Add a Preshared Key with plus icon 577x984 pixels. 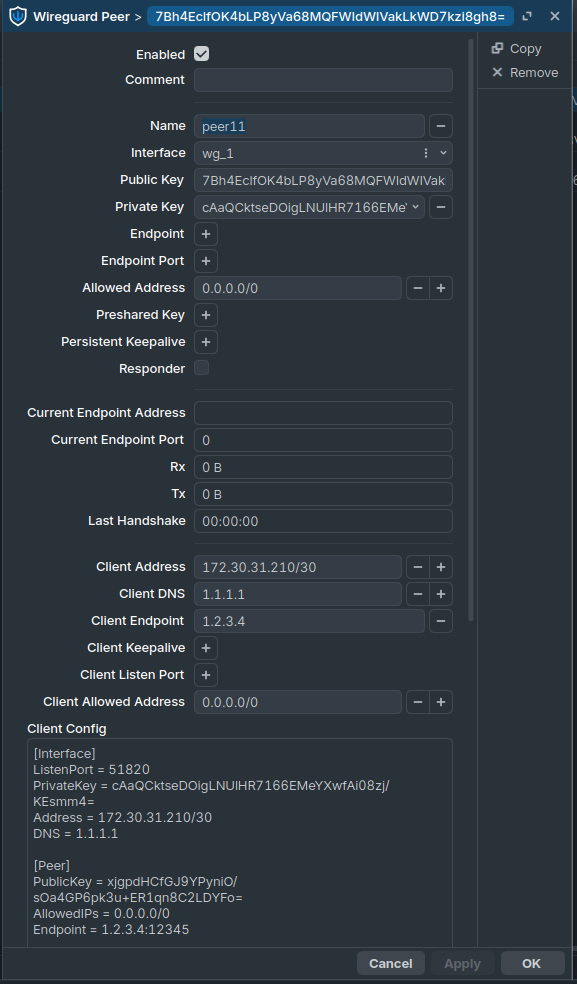[205, 315]
